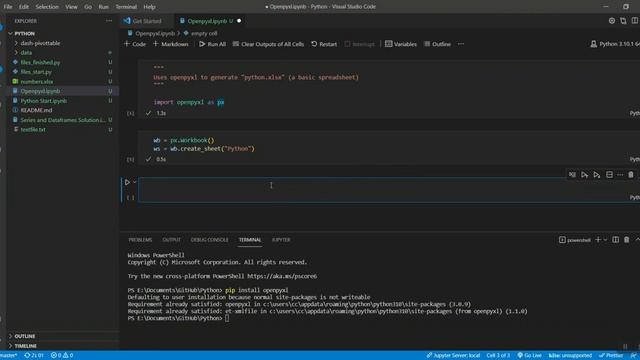The height and width of the screenshot is (360, 640).
Task: Create a new terminal with plus icon
Action: pos(598,240)
